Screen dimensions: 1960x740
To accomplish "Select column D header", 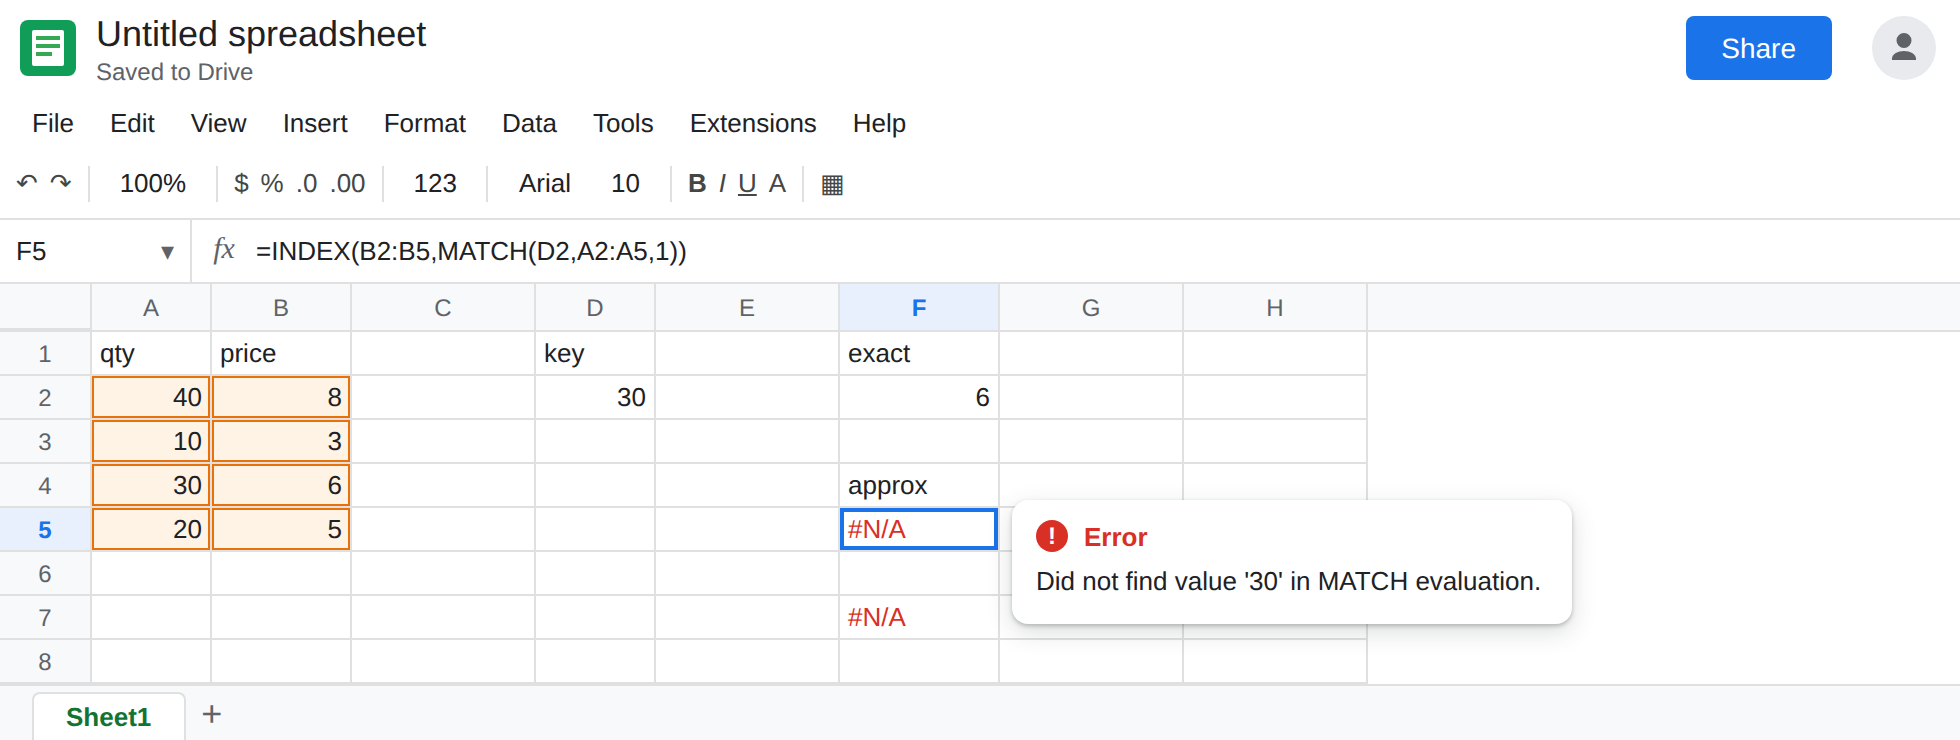I will [595, 308].
